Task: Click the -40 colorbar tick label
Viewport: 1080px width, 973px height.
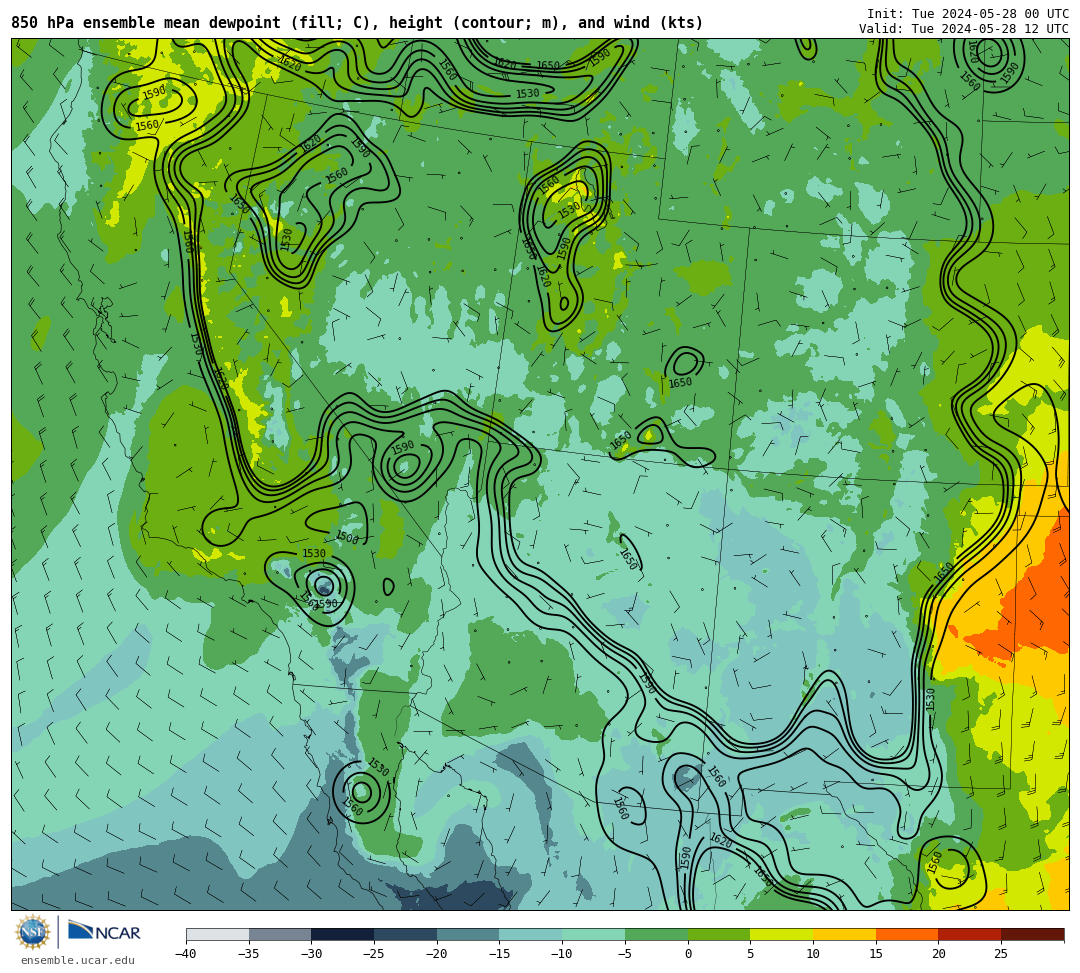Action: click(186, 954)
